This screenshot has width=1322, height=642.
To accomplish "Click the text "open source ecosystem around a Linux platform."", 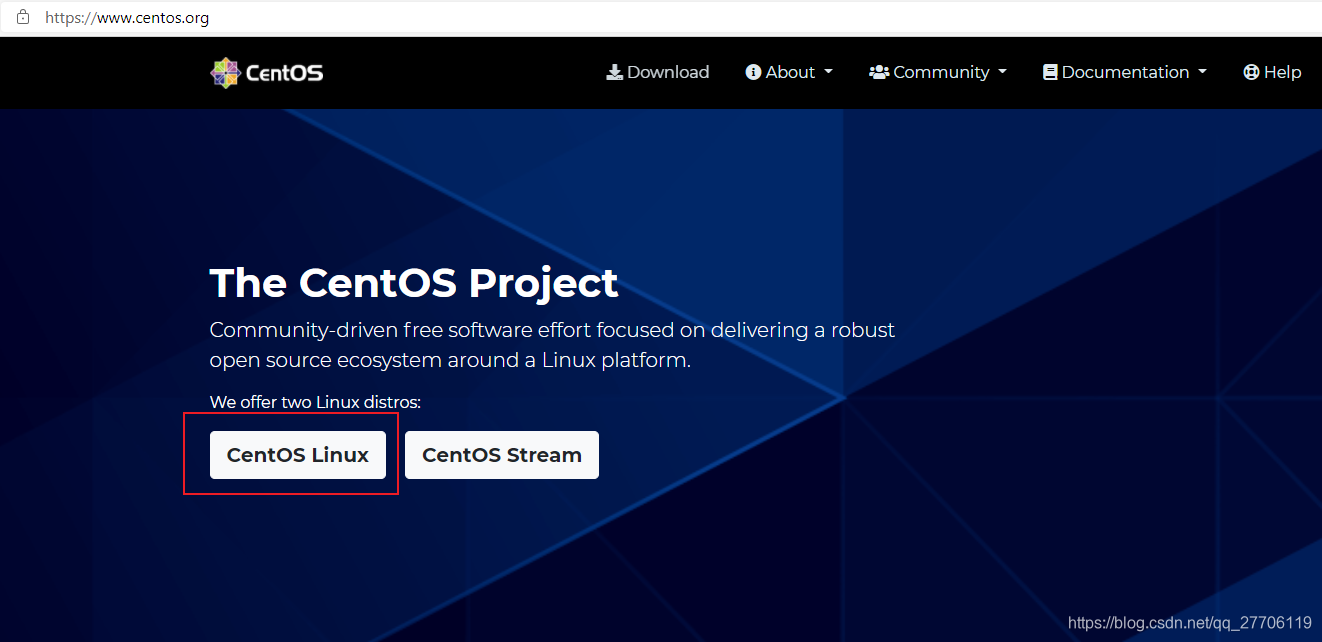I will (x=450, y=360).
